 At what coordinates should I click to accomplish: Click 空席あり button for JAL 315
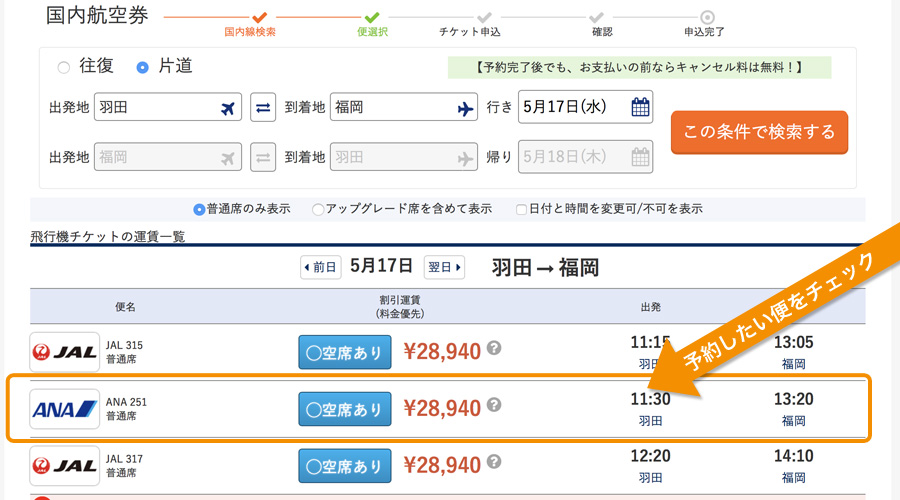[x=344, y=352]
